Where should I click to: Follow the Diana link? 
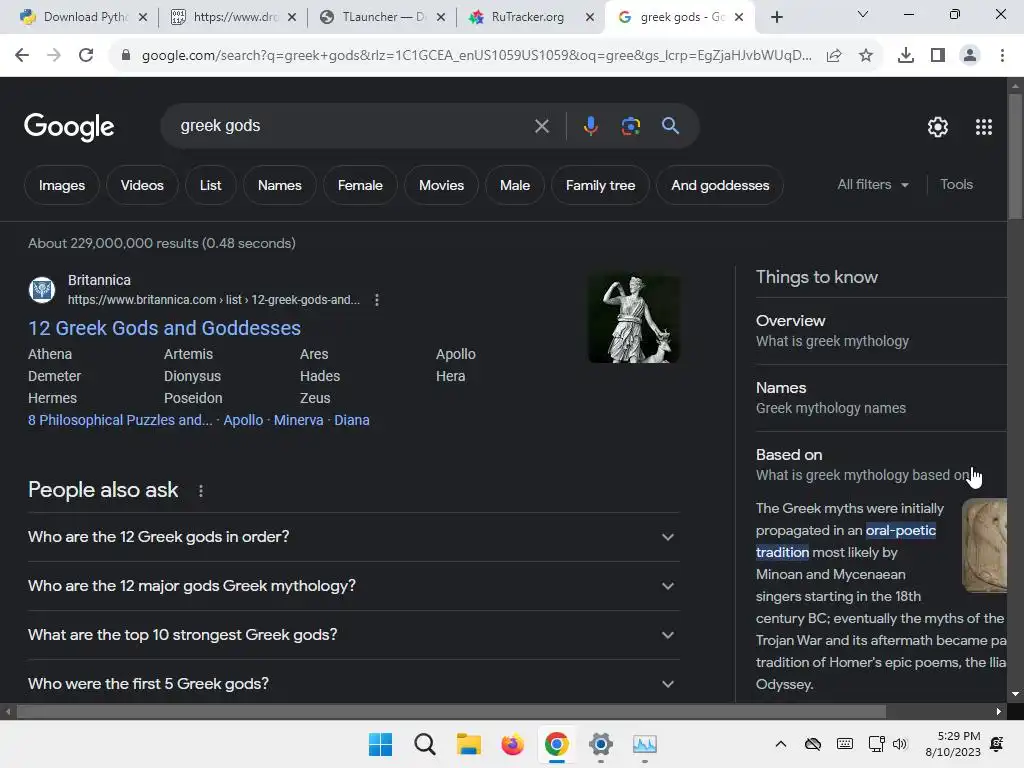(352, 420)
